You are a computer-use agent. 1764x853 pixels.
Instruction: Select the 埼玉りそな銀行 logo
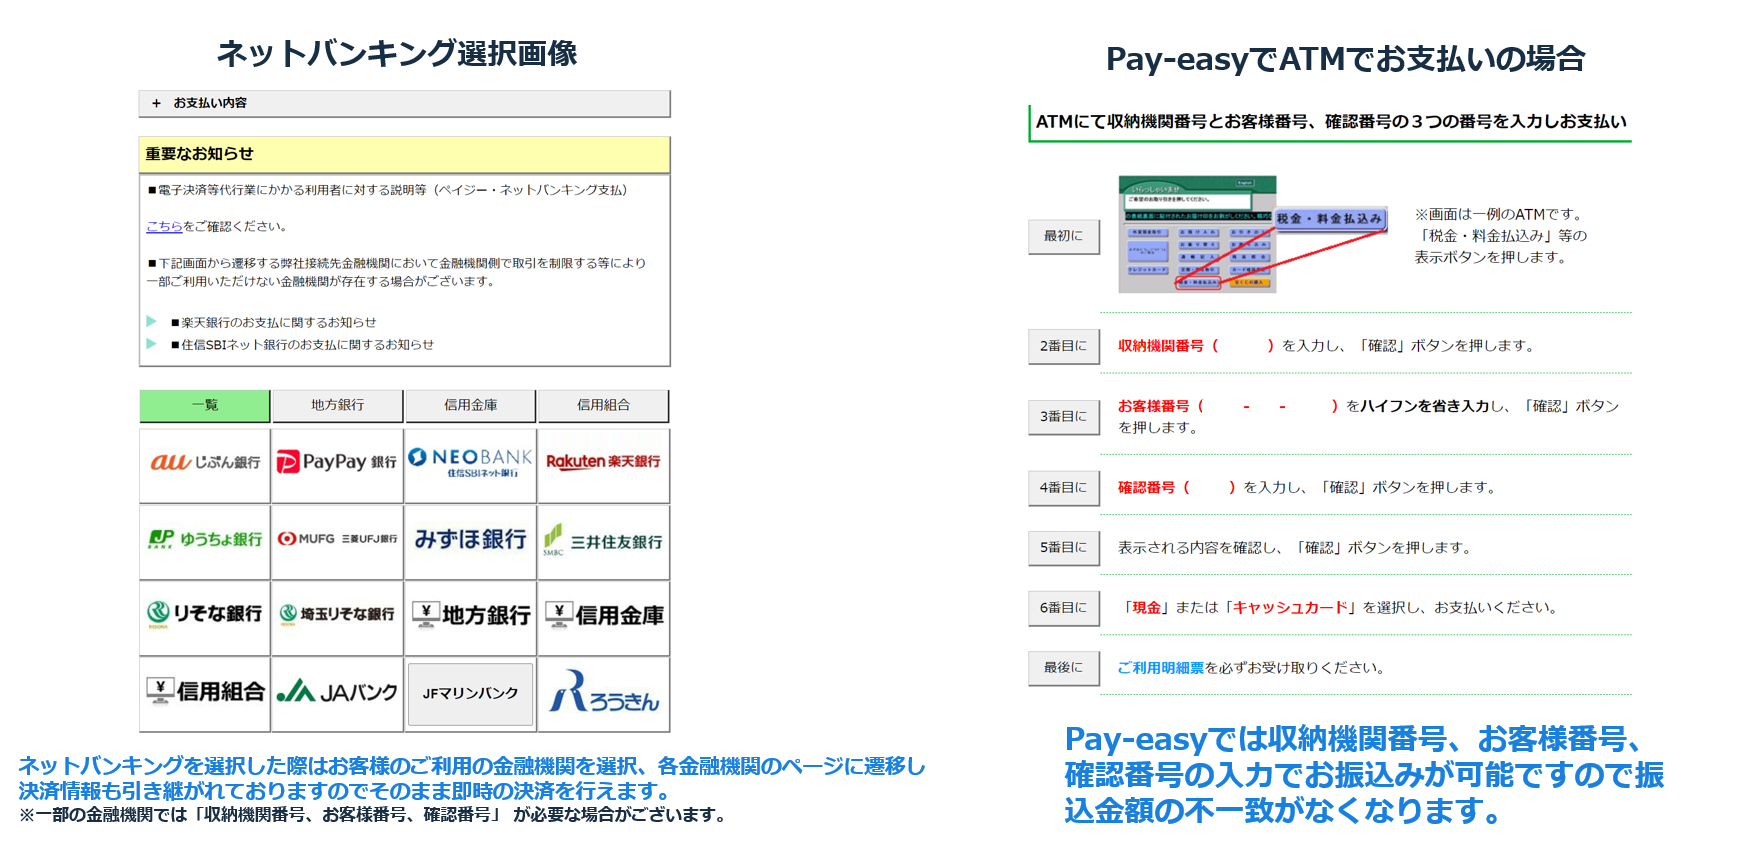pyautogui.click(x=337, y=614)
